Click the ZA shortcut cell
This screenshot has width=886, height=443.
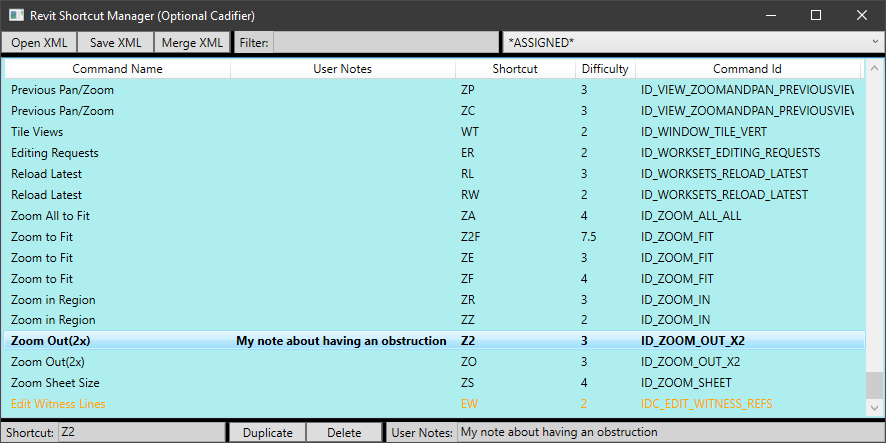point(468,216)
